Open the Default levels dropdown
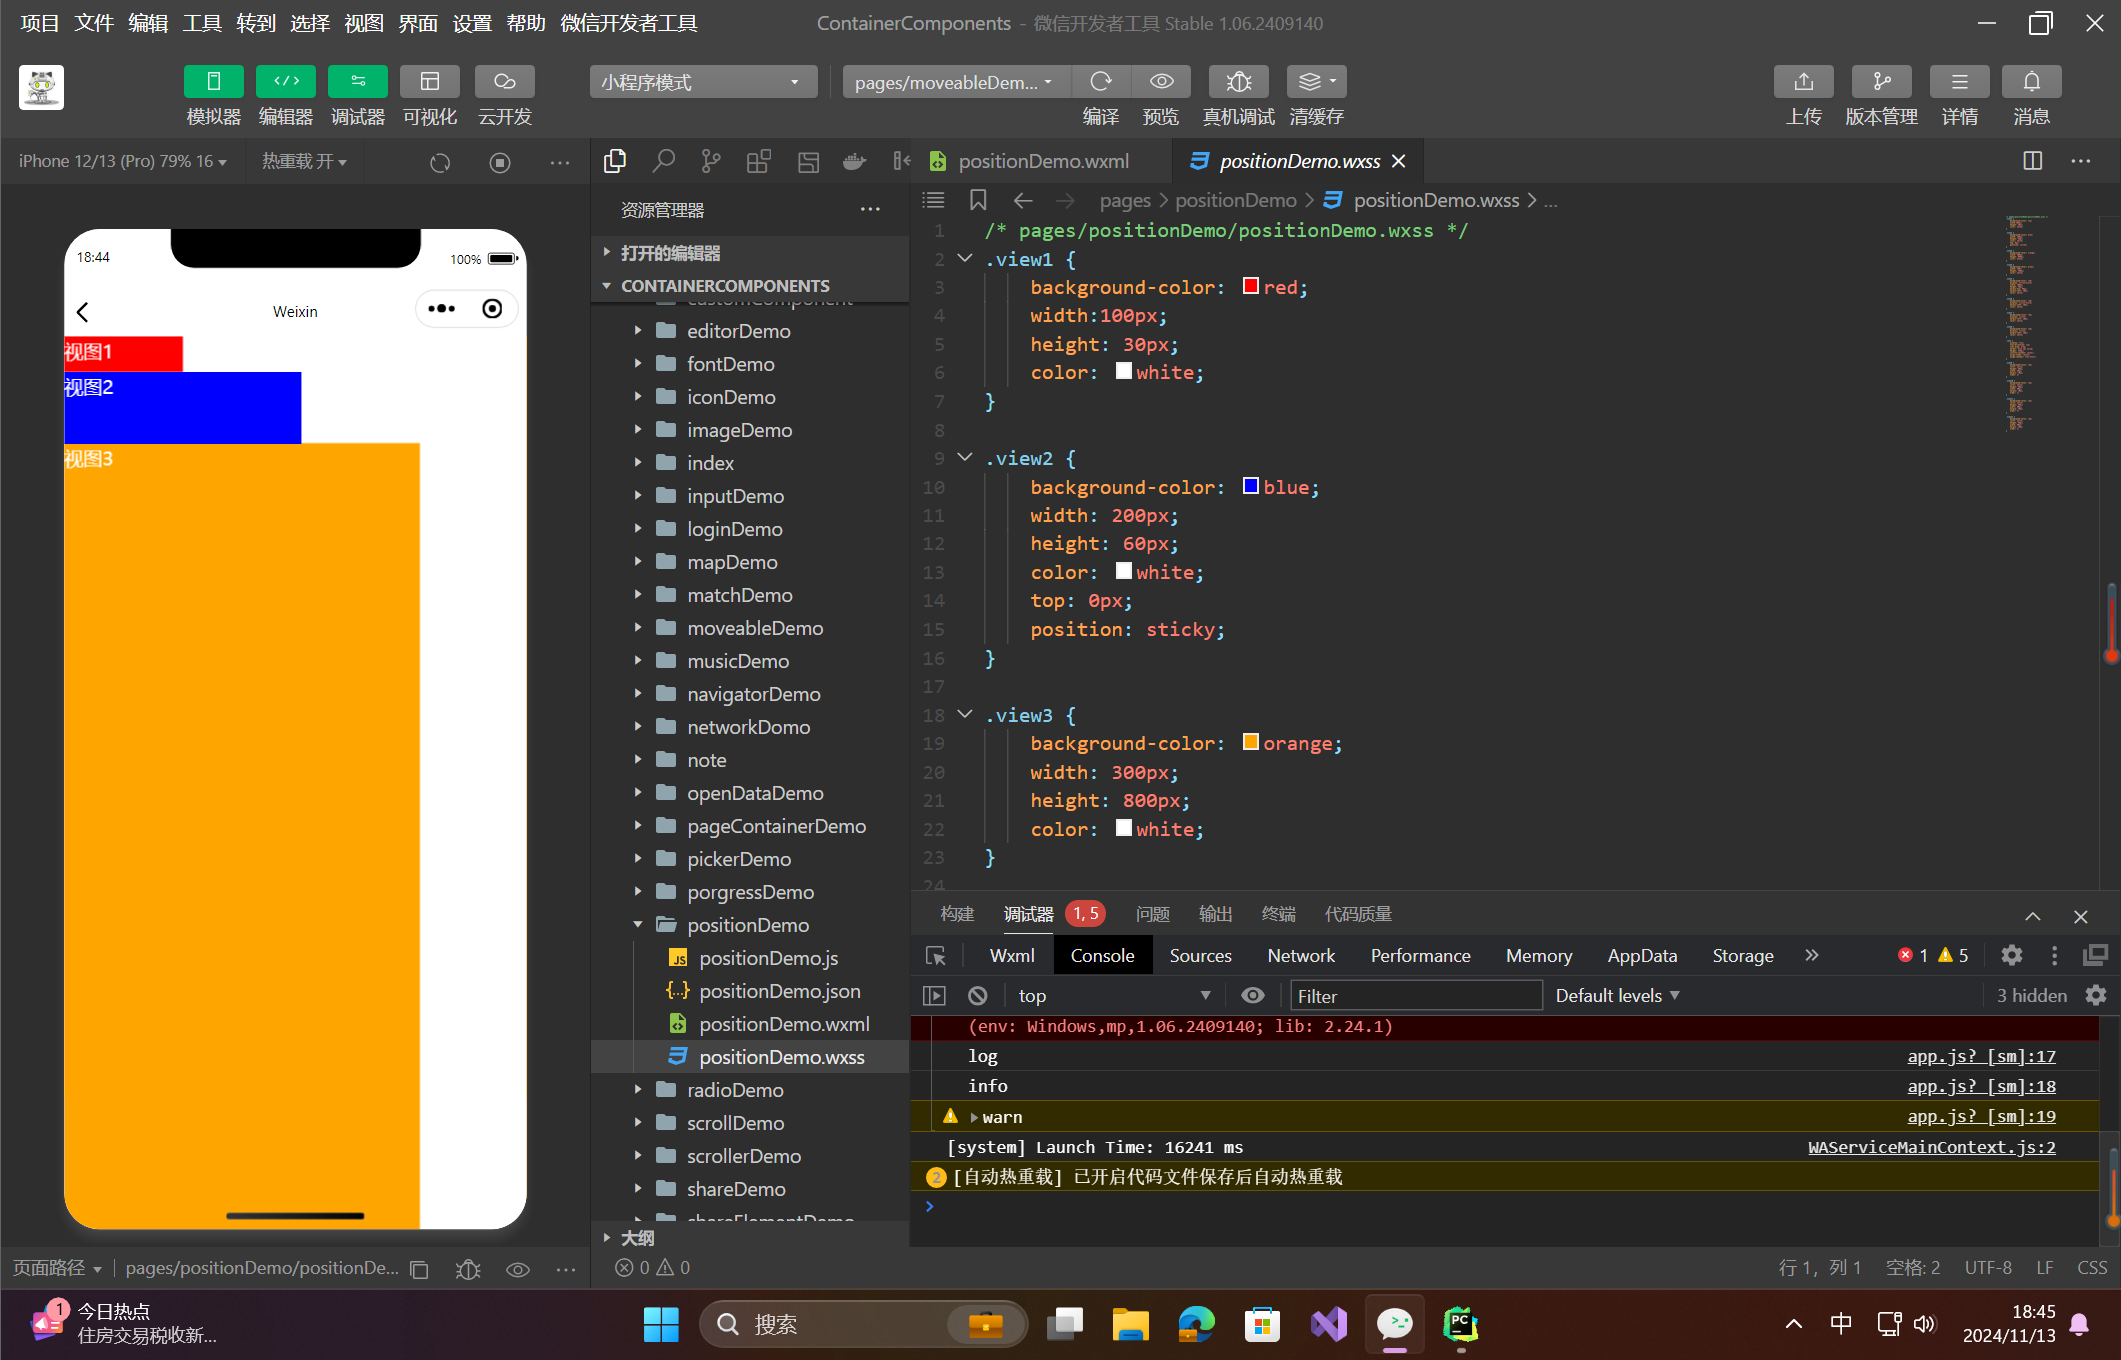 [x=1617, y=996]
